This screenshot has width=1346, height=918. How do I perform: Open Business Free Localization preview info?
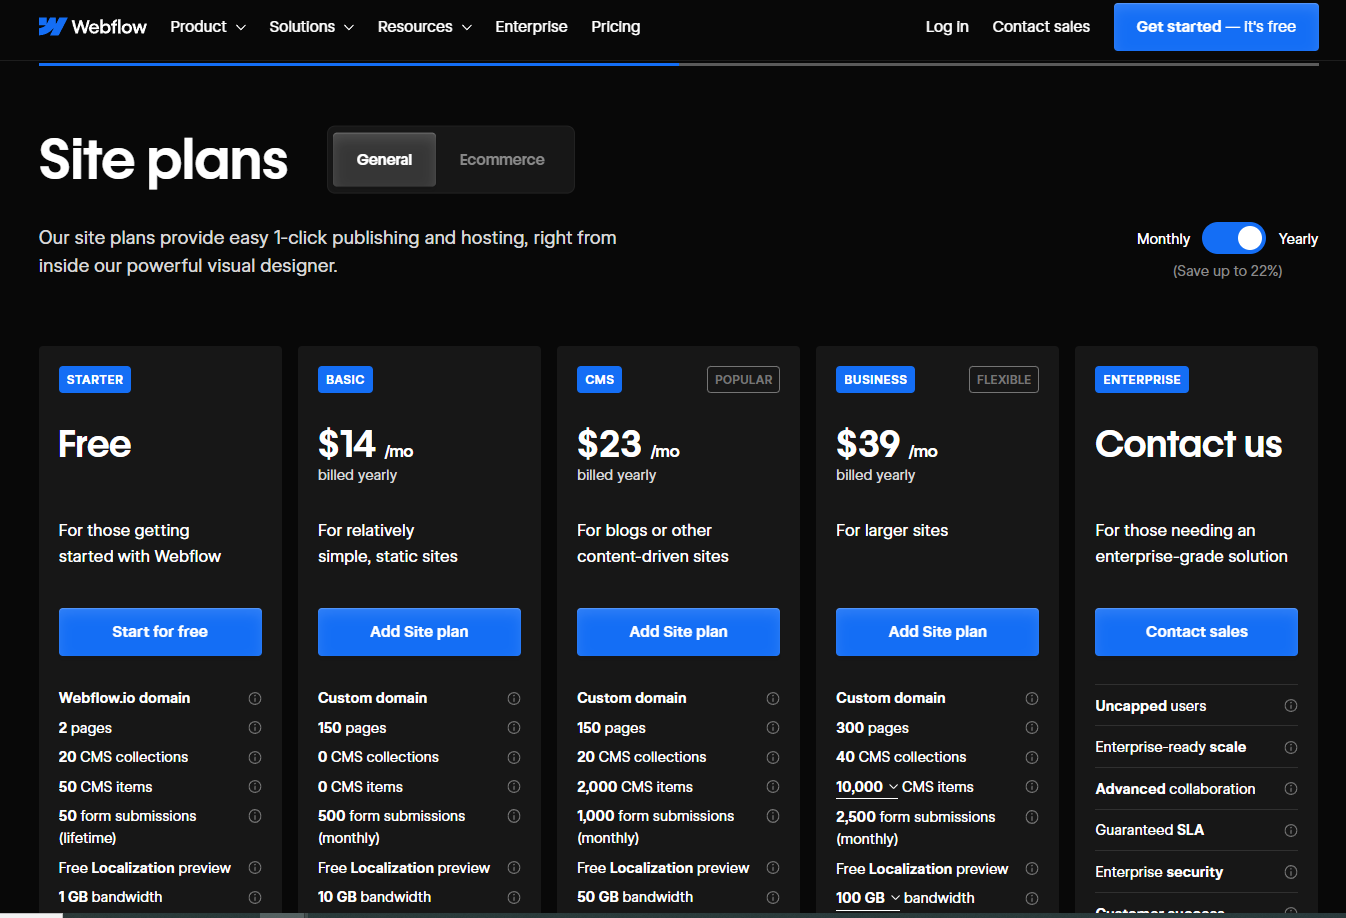click(1032, 868)
